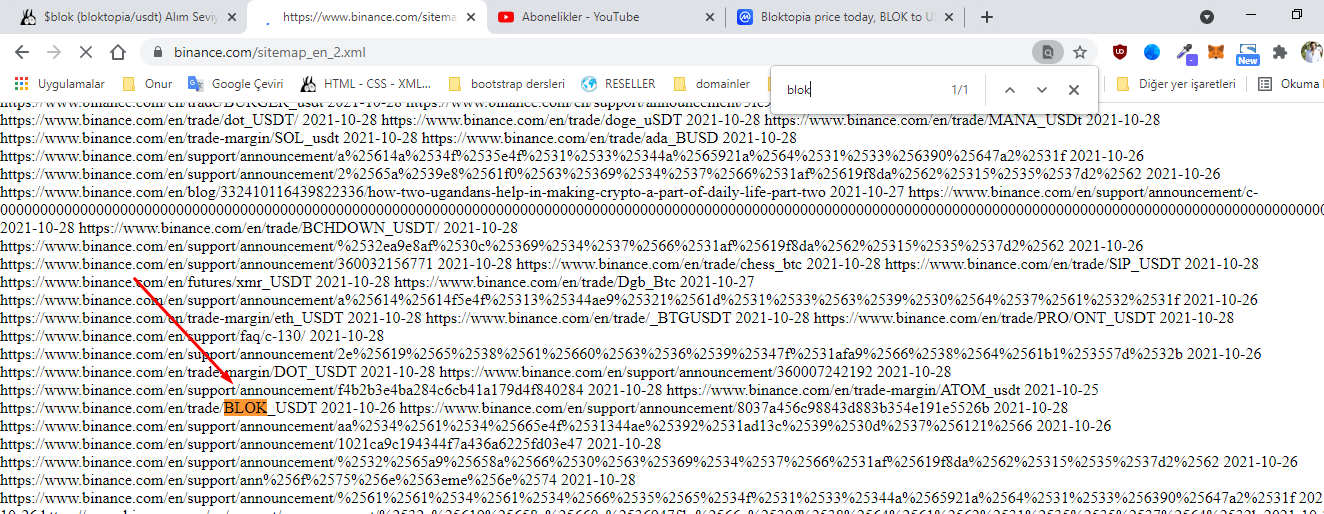This screenshot has width=1324, height=514.
Task: Click the trade/_BTGUSDT URL text
Action: click(x=577, y=318)
